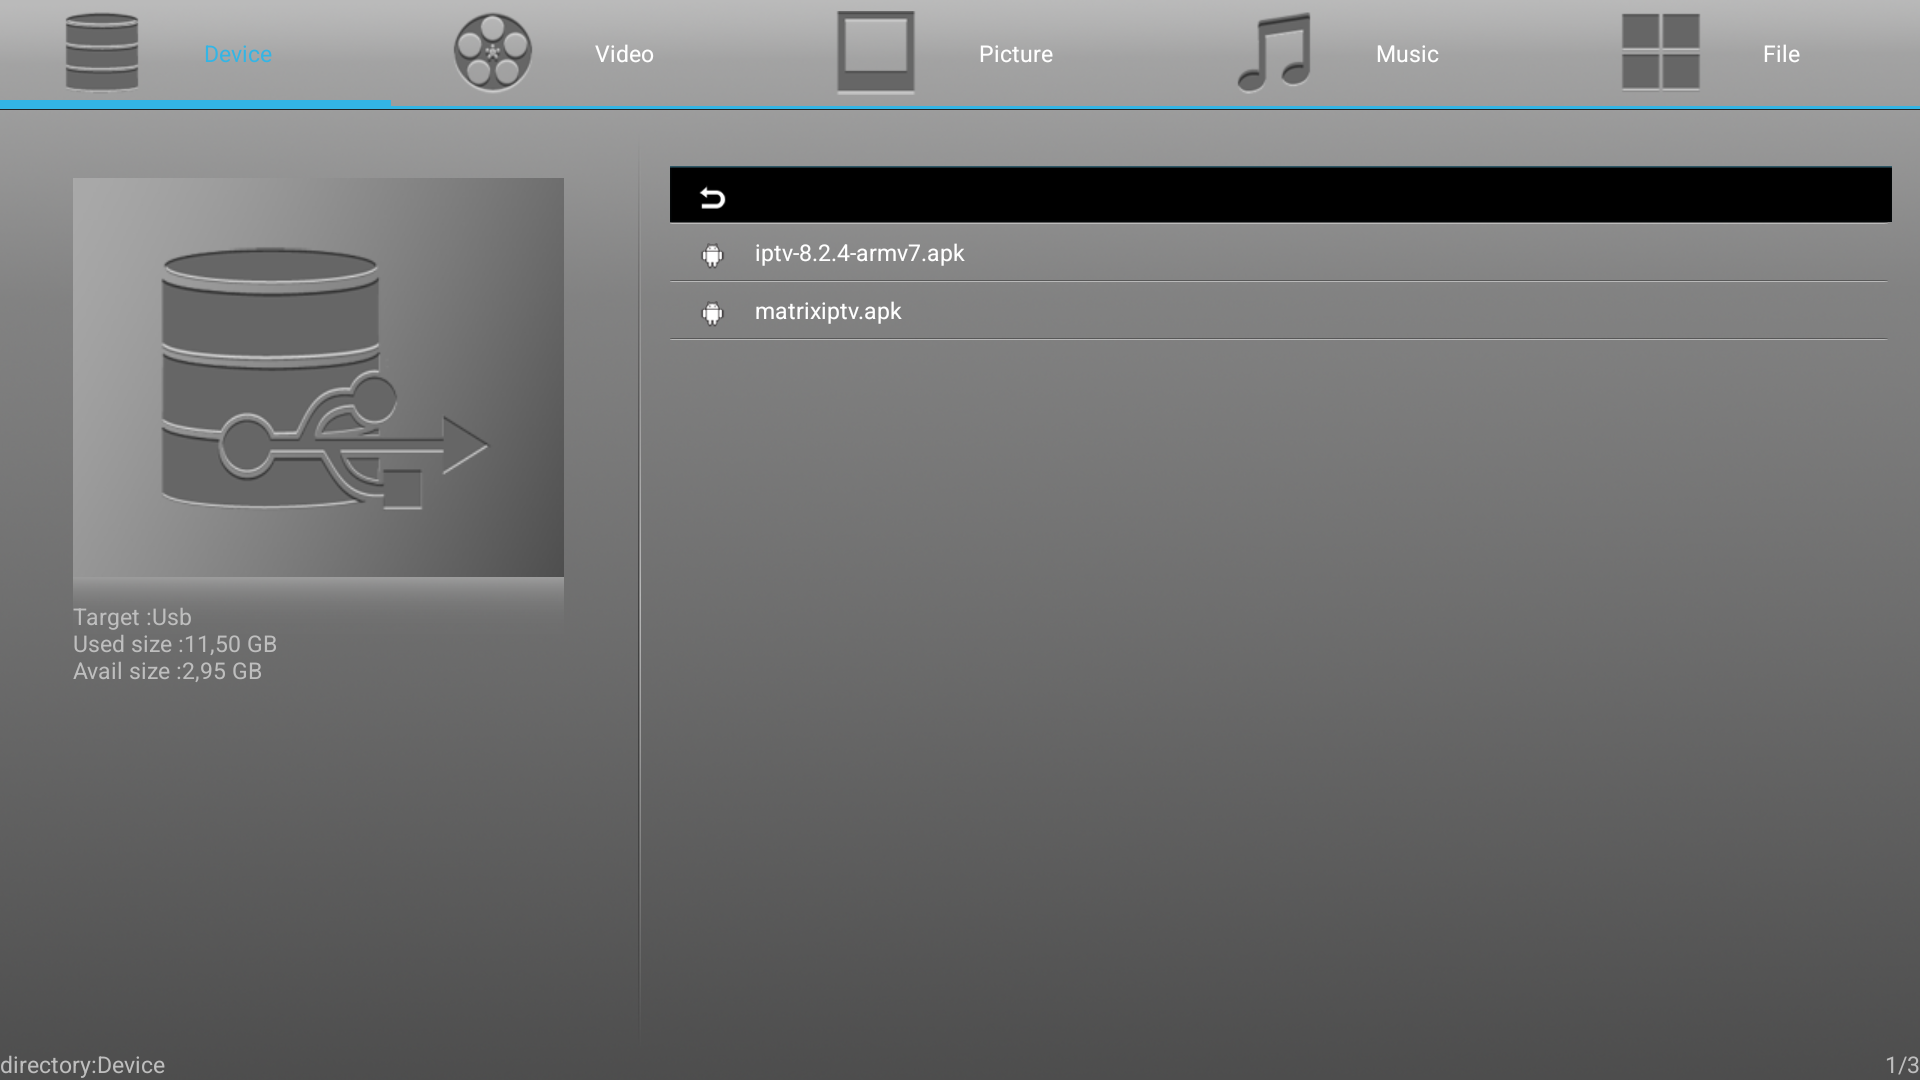Open the Video tab label
The image size is (1920, 1080).
624,54
